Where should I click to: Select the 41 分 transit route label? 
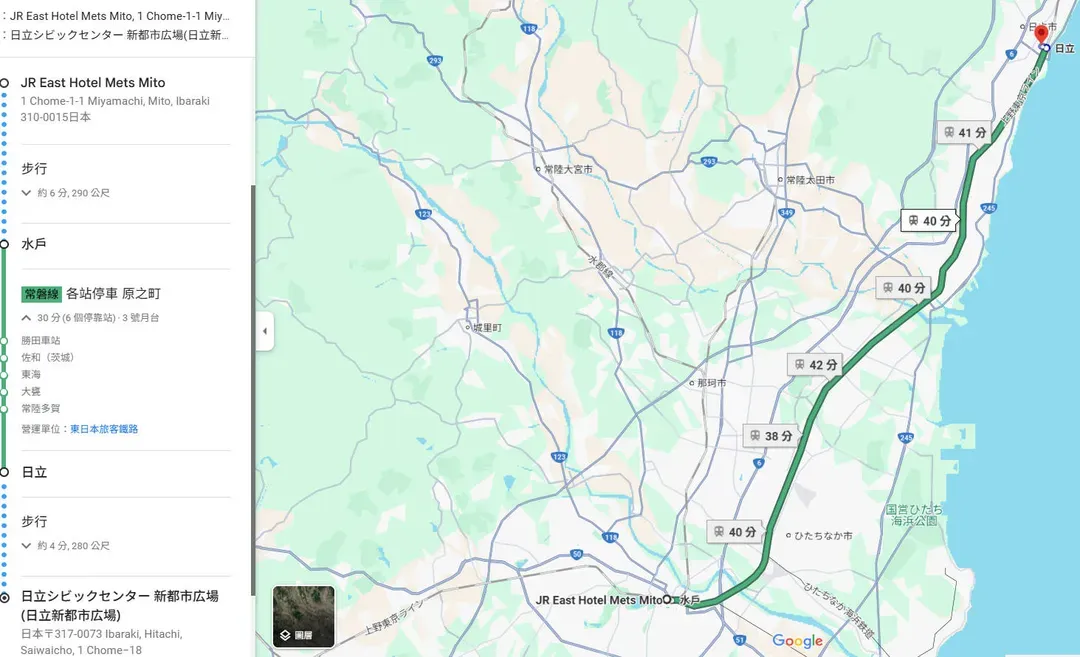point(965,132)
